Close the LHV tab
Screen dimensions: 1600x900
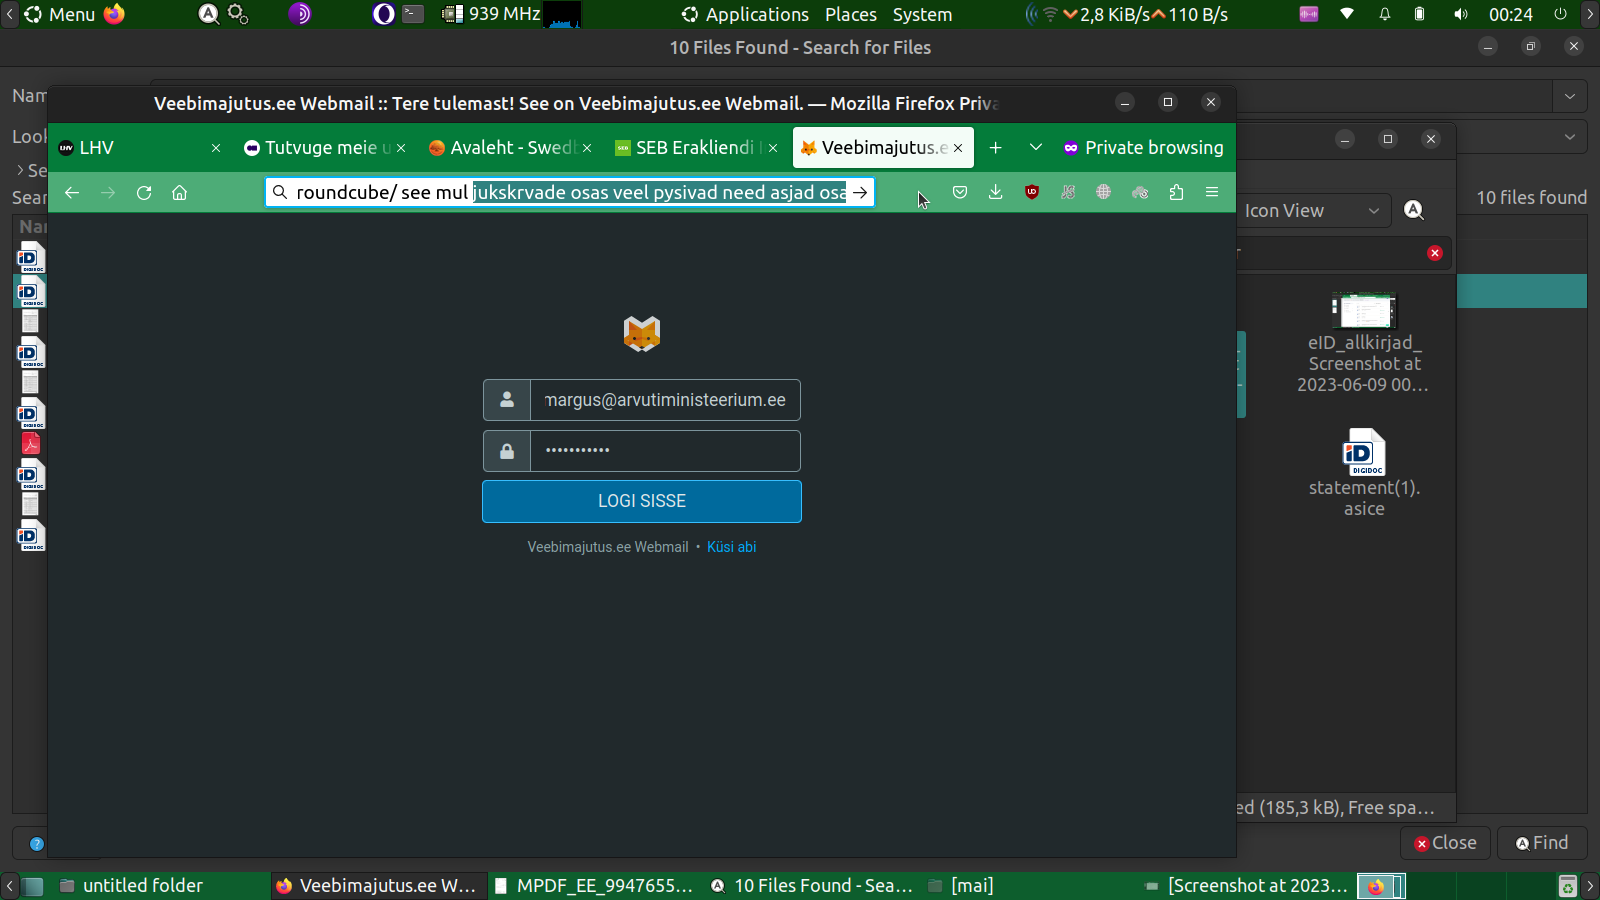click(216, 148)
